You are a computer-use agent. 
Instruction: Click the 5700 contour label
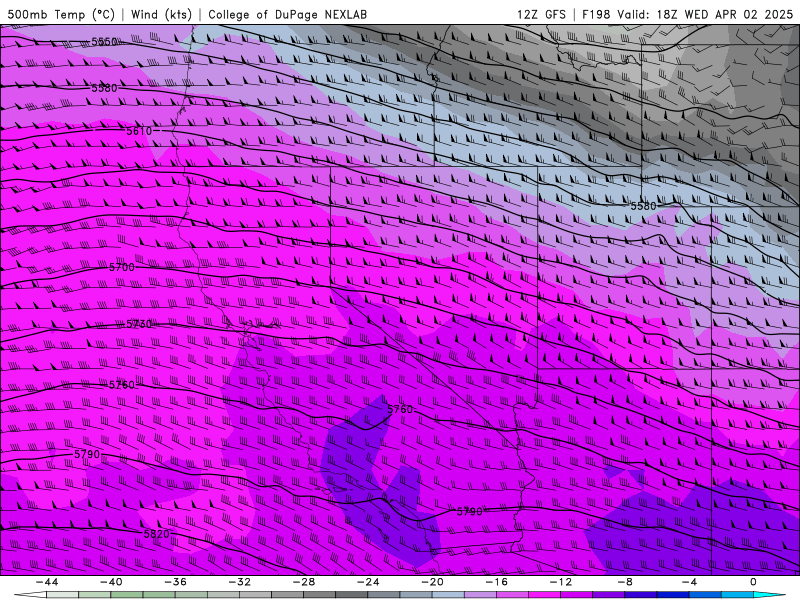122,267
